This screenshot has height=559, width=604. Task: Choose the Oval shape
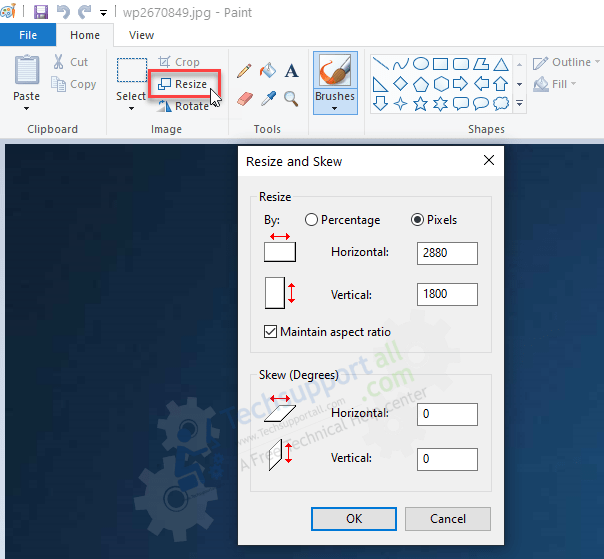(421, 64)
